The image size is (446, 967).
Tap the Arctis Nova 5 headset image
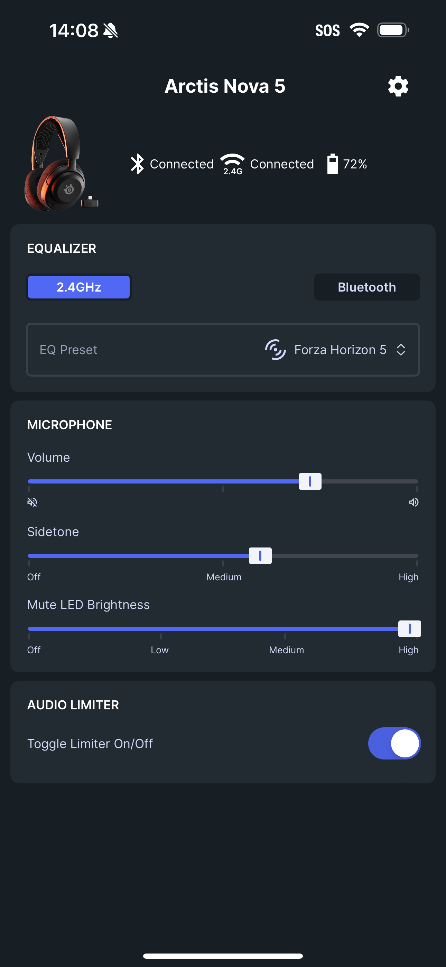pos(62,164)
